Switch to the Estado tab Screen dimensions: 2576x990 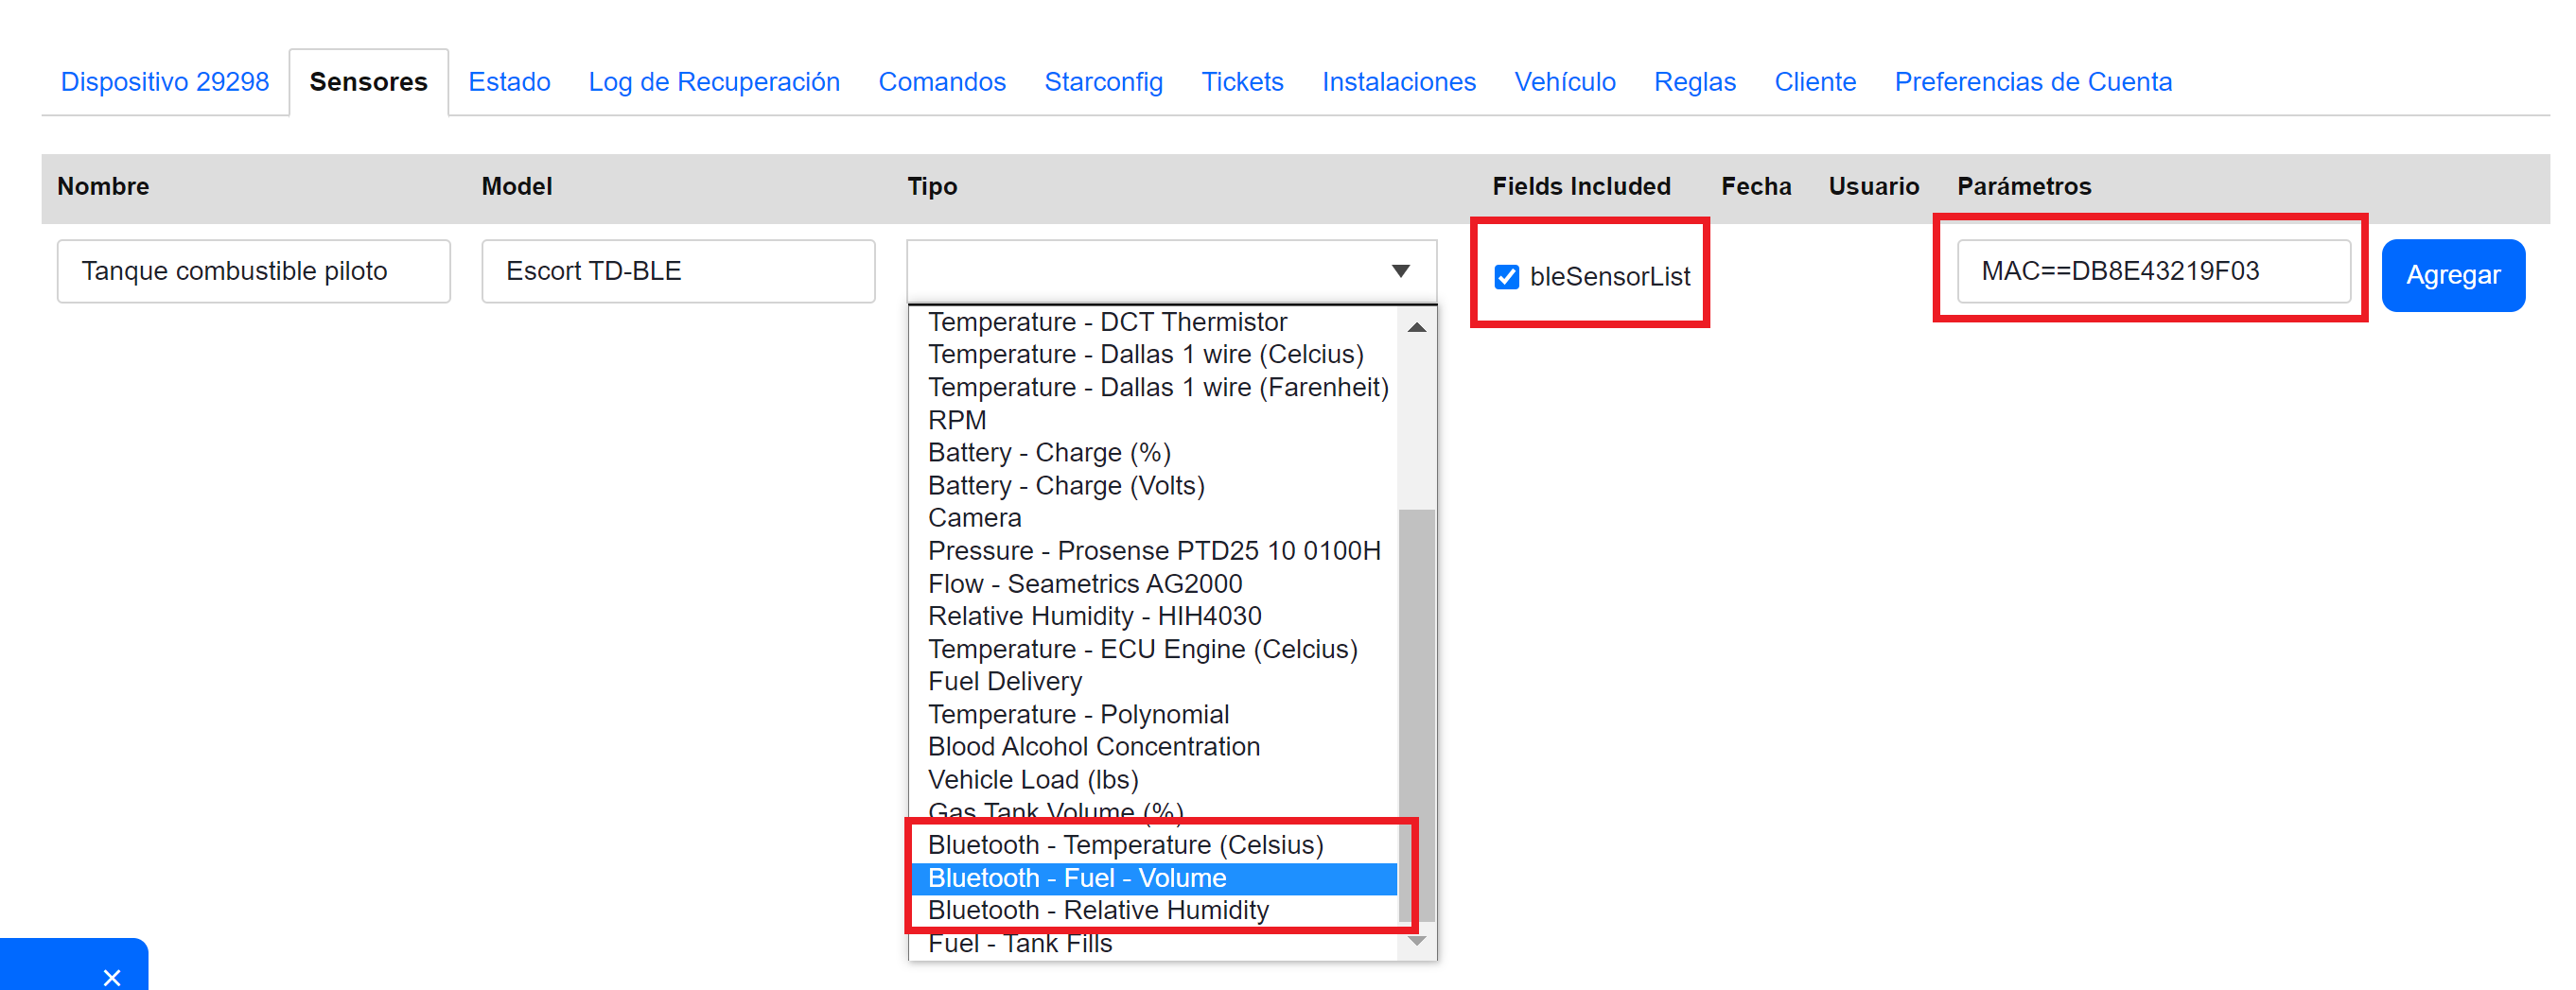coord(509,82)
